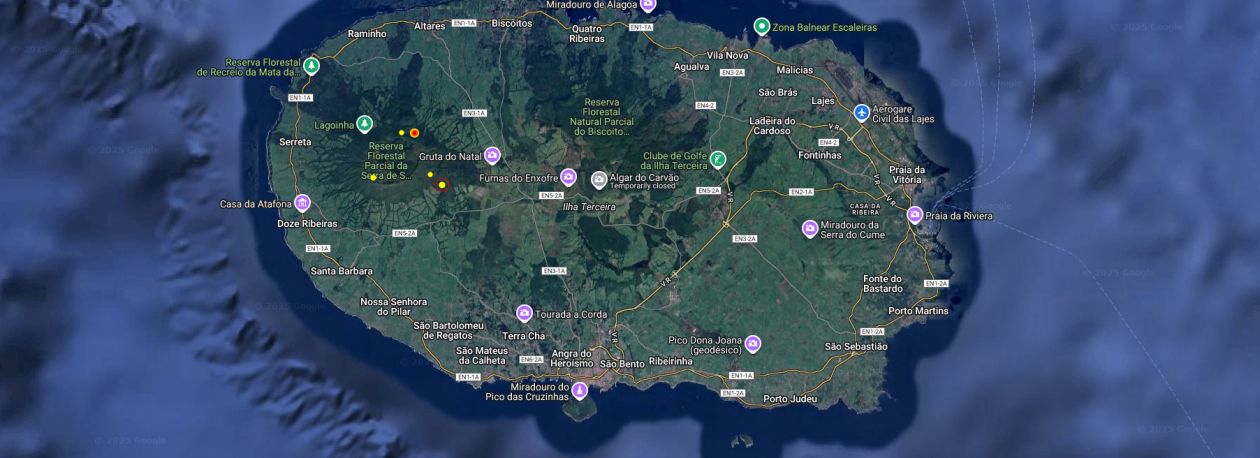Select the Santa Barbara label
The height and width of the screenshot is (458, 1260).
click(342, 271)
